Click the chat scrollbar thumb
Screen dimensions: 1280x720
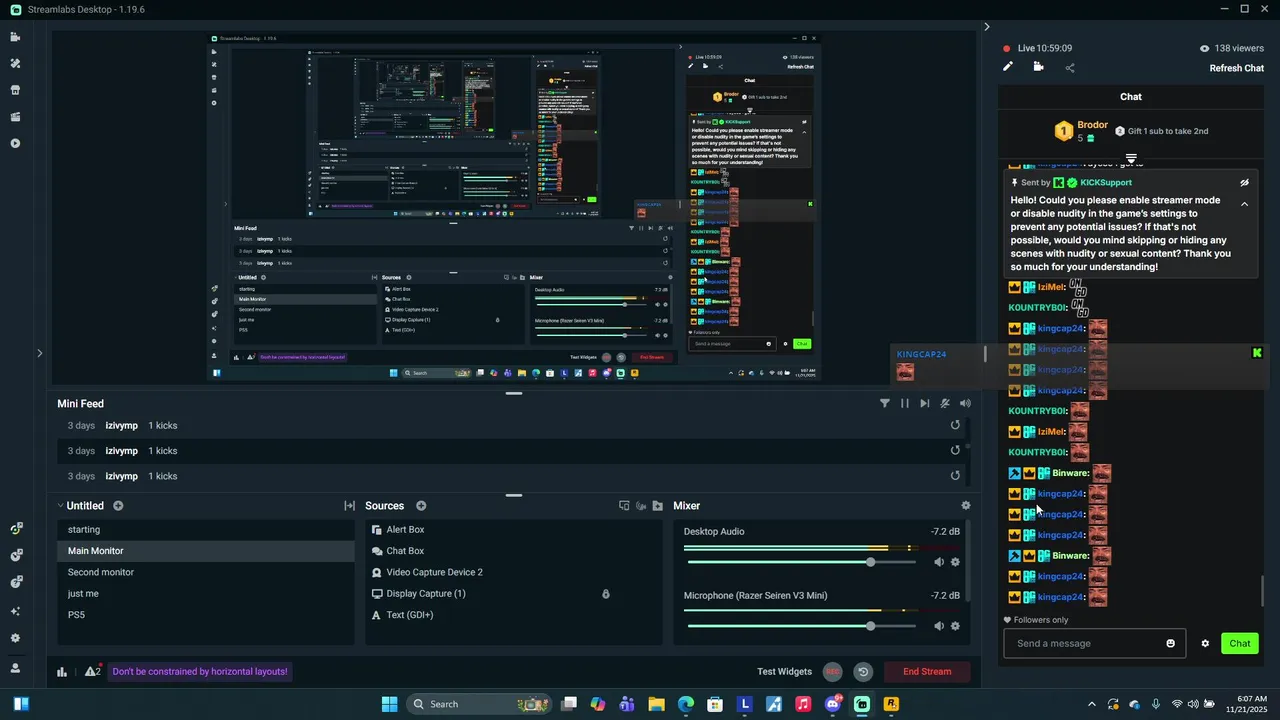click(1262, 591)
